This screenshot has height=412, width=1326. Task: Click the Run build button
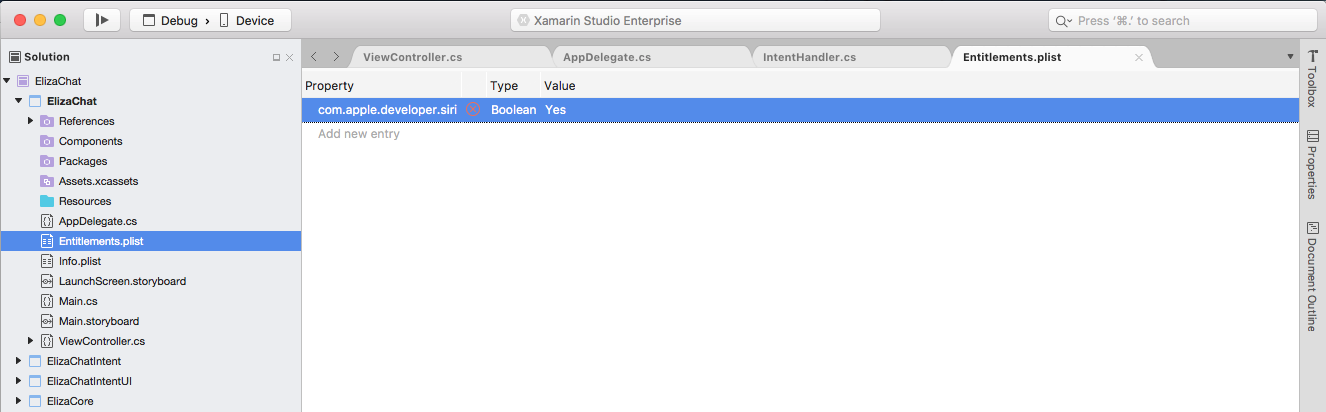pyautogui.click(x=102, y=20)
